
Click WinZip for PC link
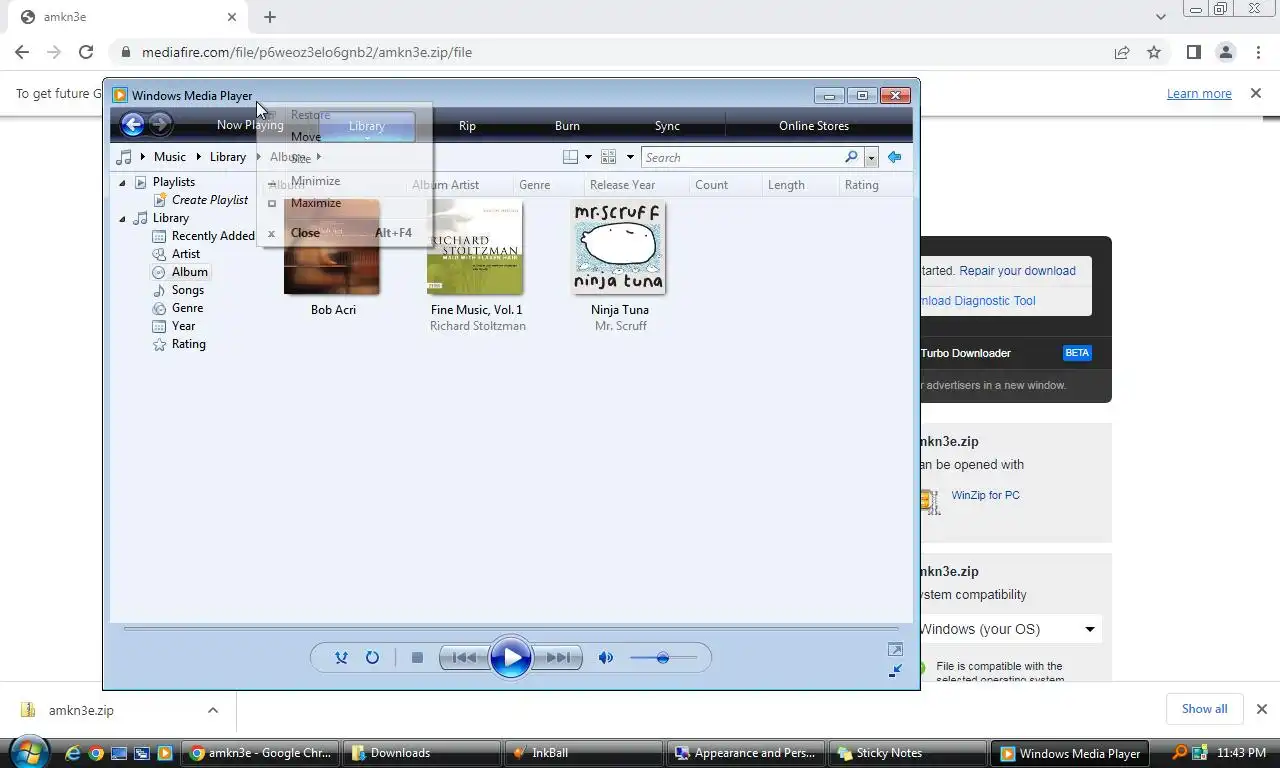tap(985, 495)
